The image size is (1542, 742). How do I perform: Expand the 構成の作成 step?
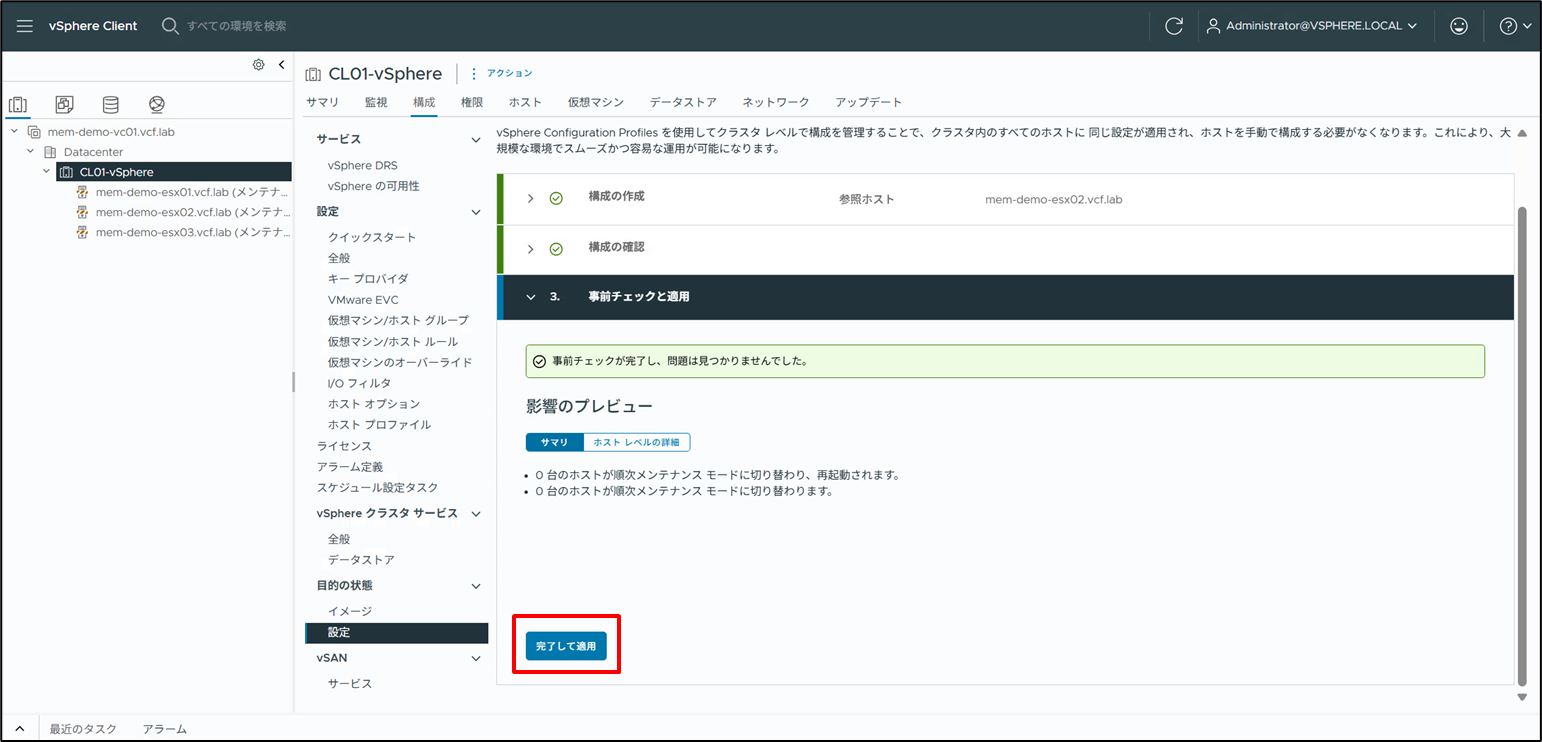pyautogui.click(x=530, y=199)
